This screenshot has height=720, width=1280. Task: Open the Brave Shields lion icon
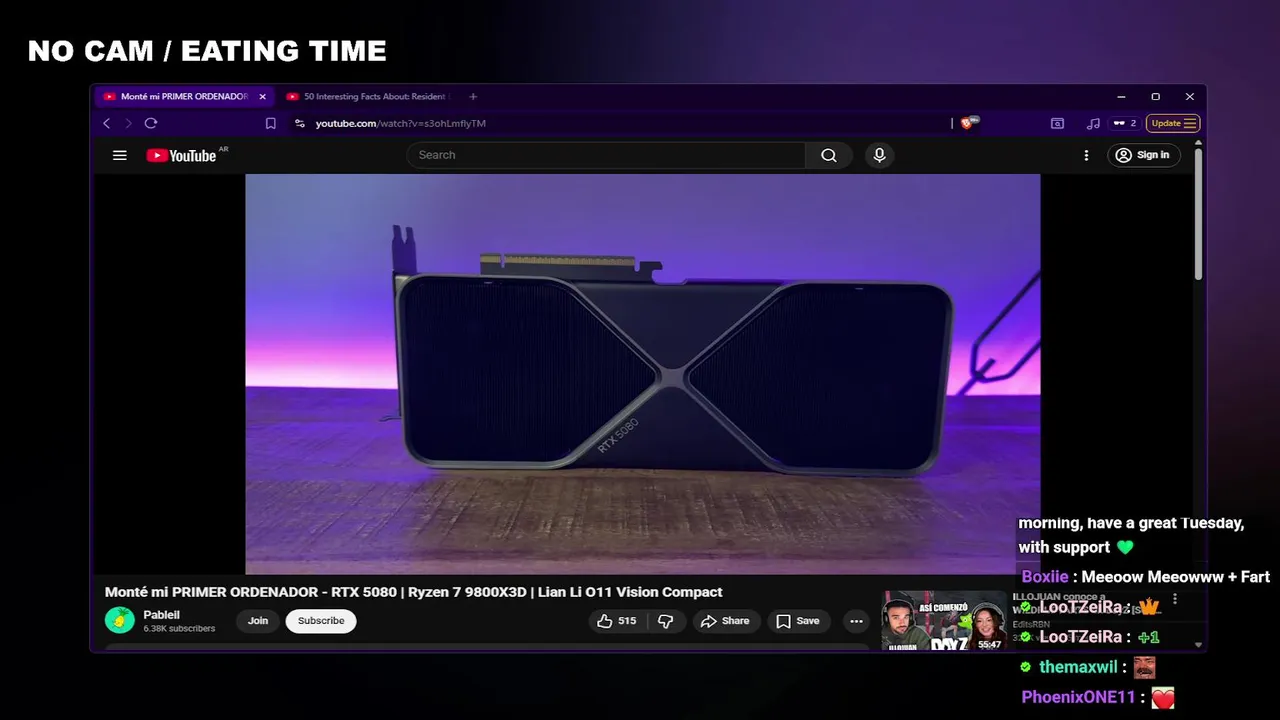point(967,123)
